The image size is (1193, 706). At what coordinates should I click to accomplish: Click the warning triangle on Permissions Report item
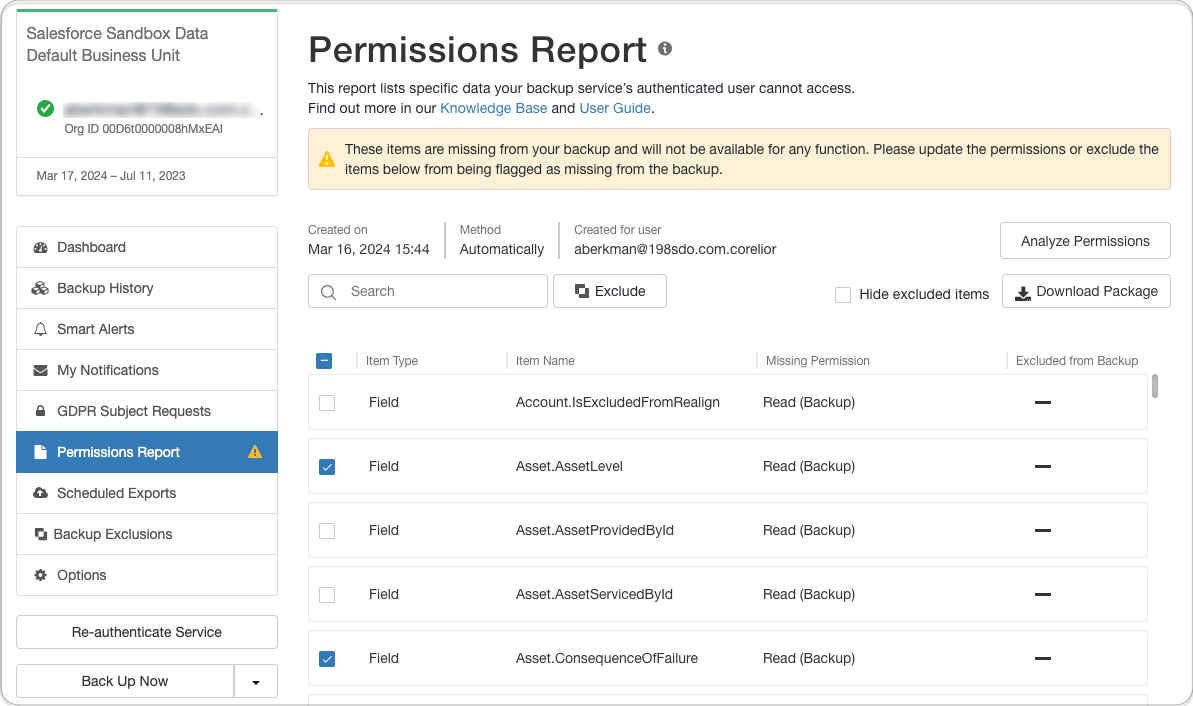(255, 452)
